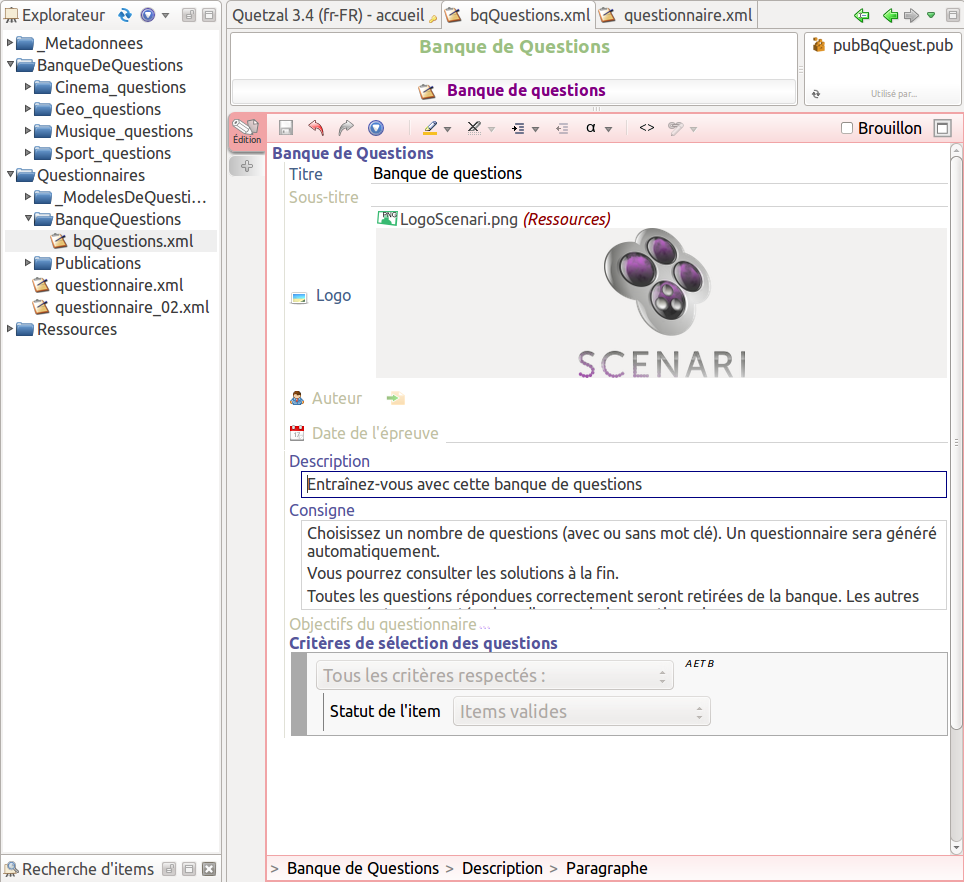Redo the last undone edit
This screenshot has height=882, width=964.
346,128
